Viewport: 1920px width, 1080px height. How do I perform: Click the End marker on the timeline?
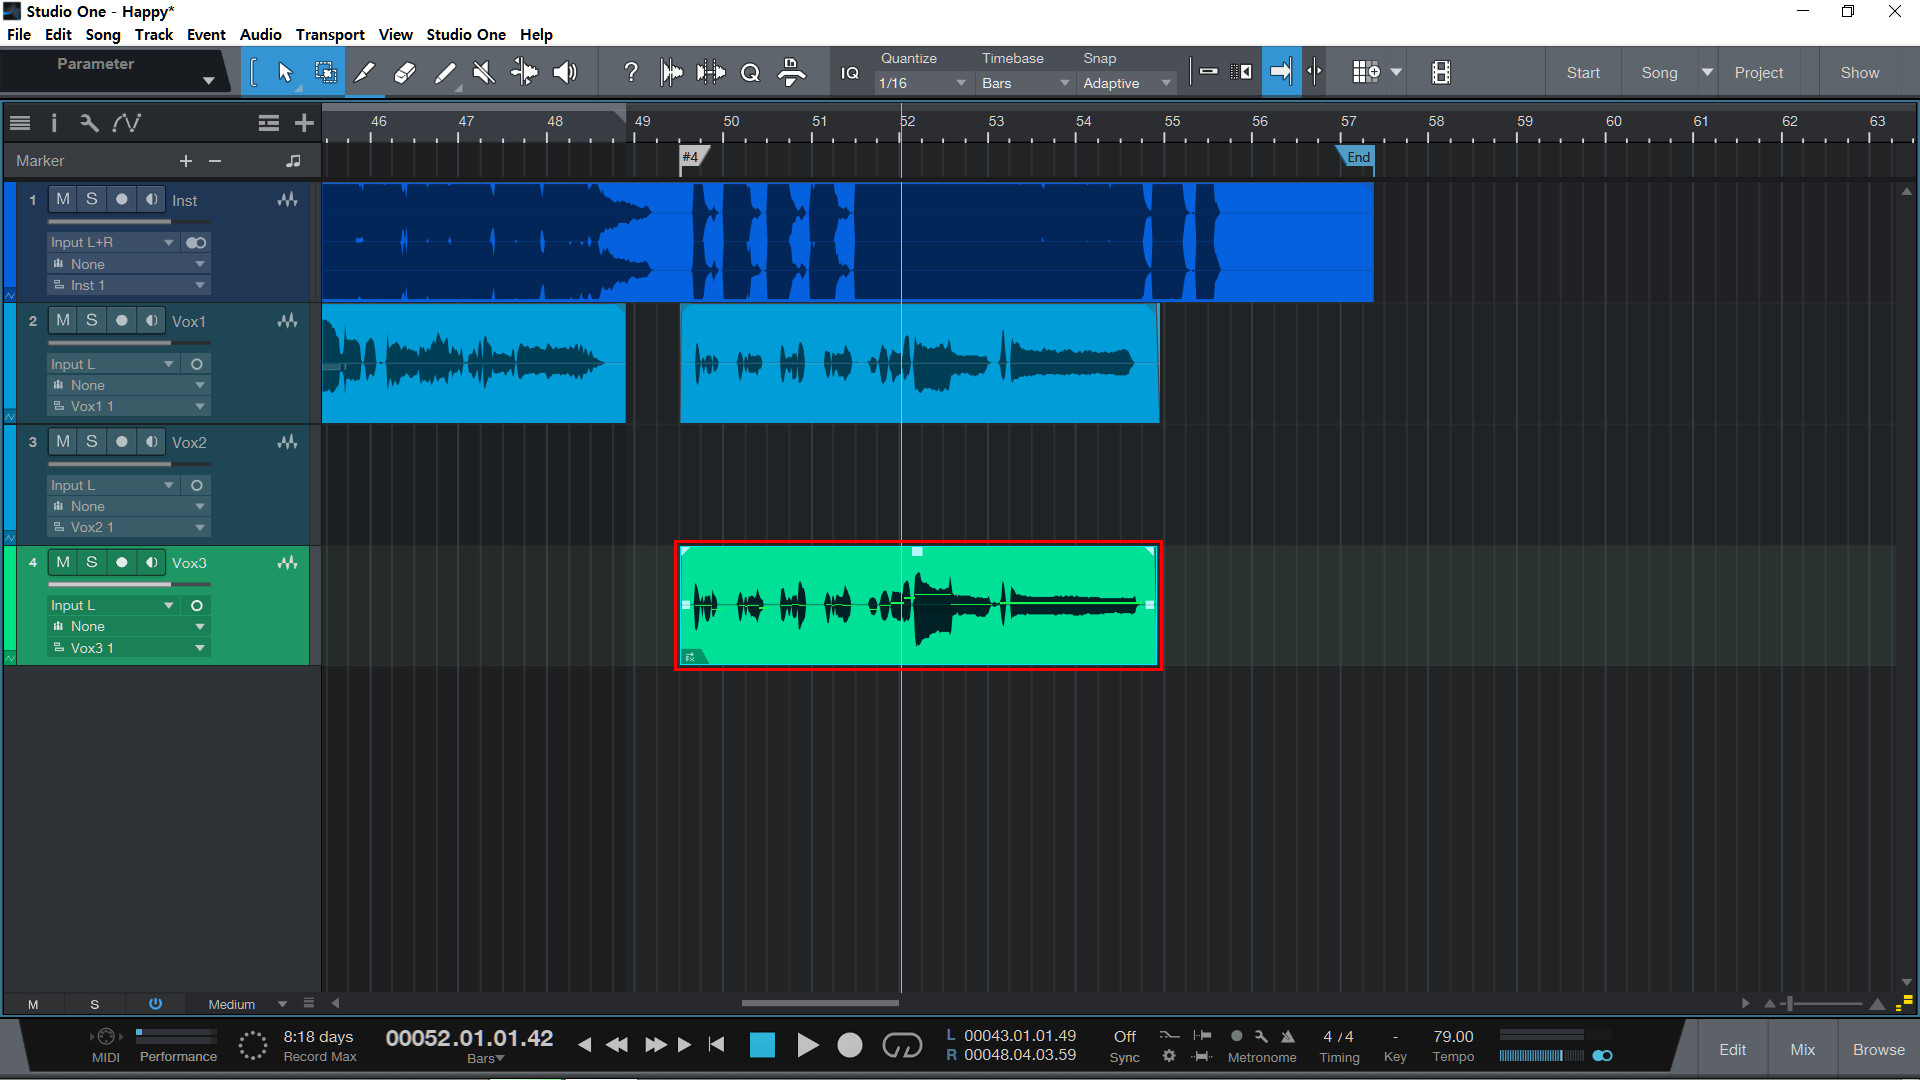(x=1357, y=157)
